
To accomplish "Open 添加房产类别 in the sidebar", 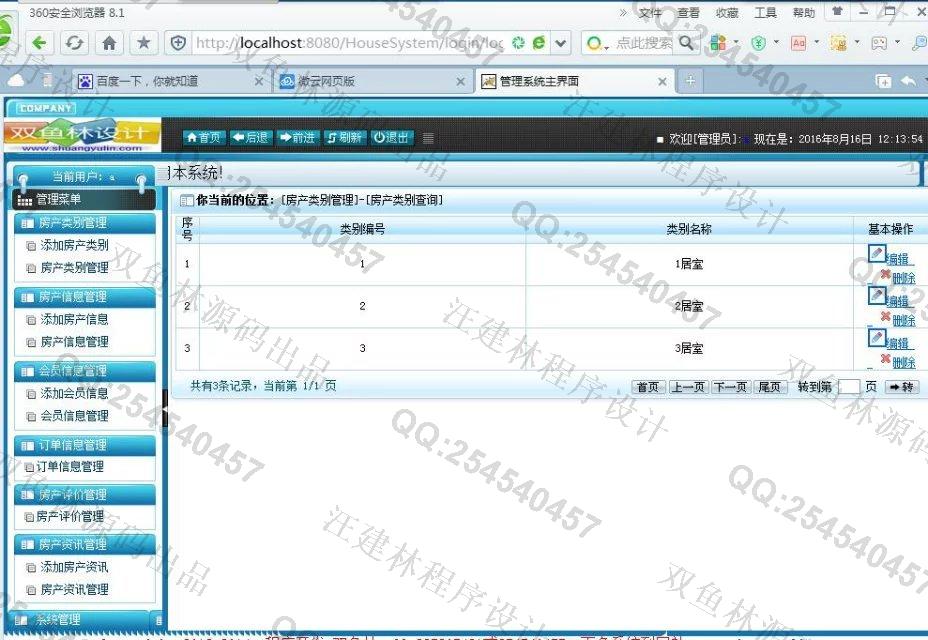I will (x=74, y=245).
